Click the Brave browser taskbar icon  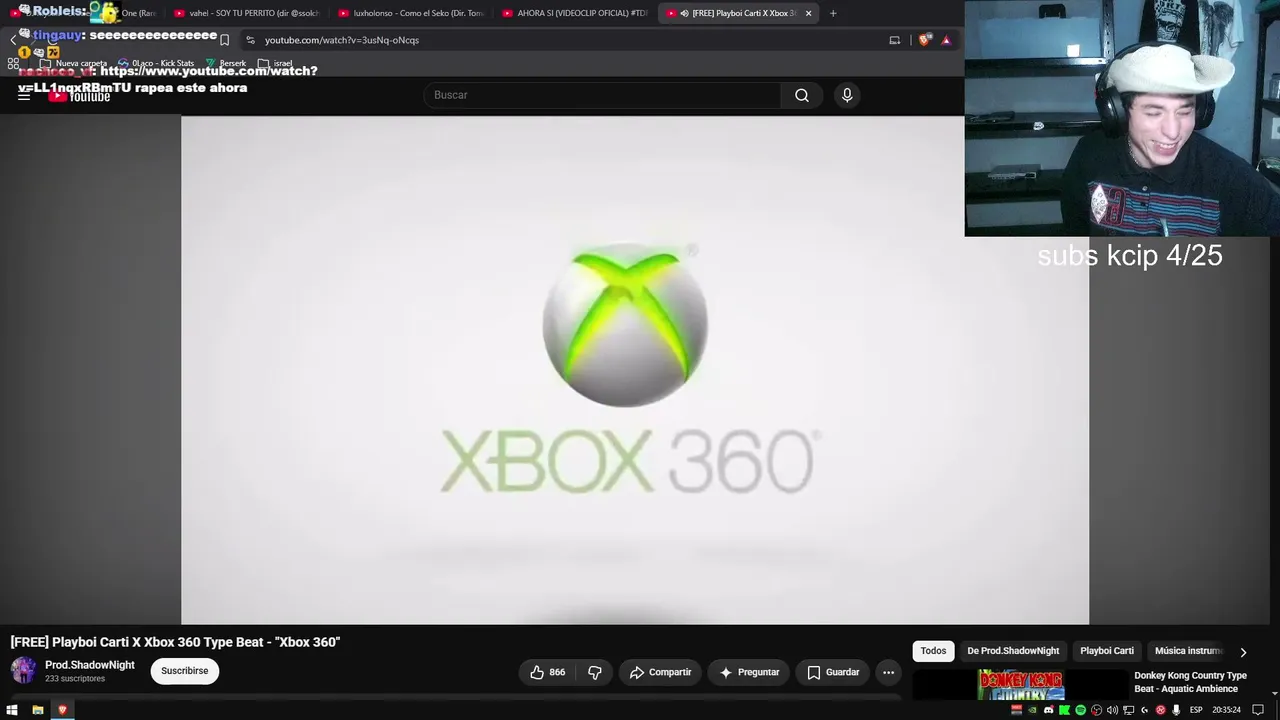click(62, 710)
